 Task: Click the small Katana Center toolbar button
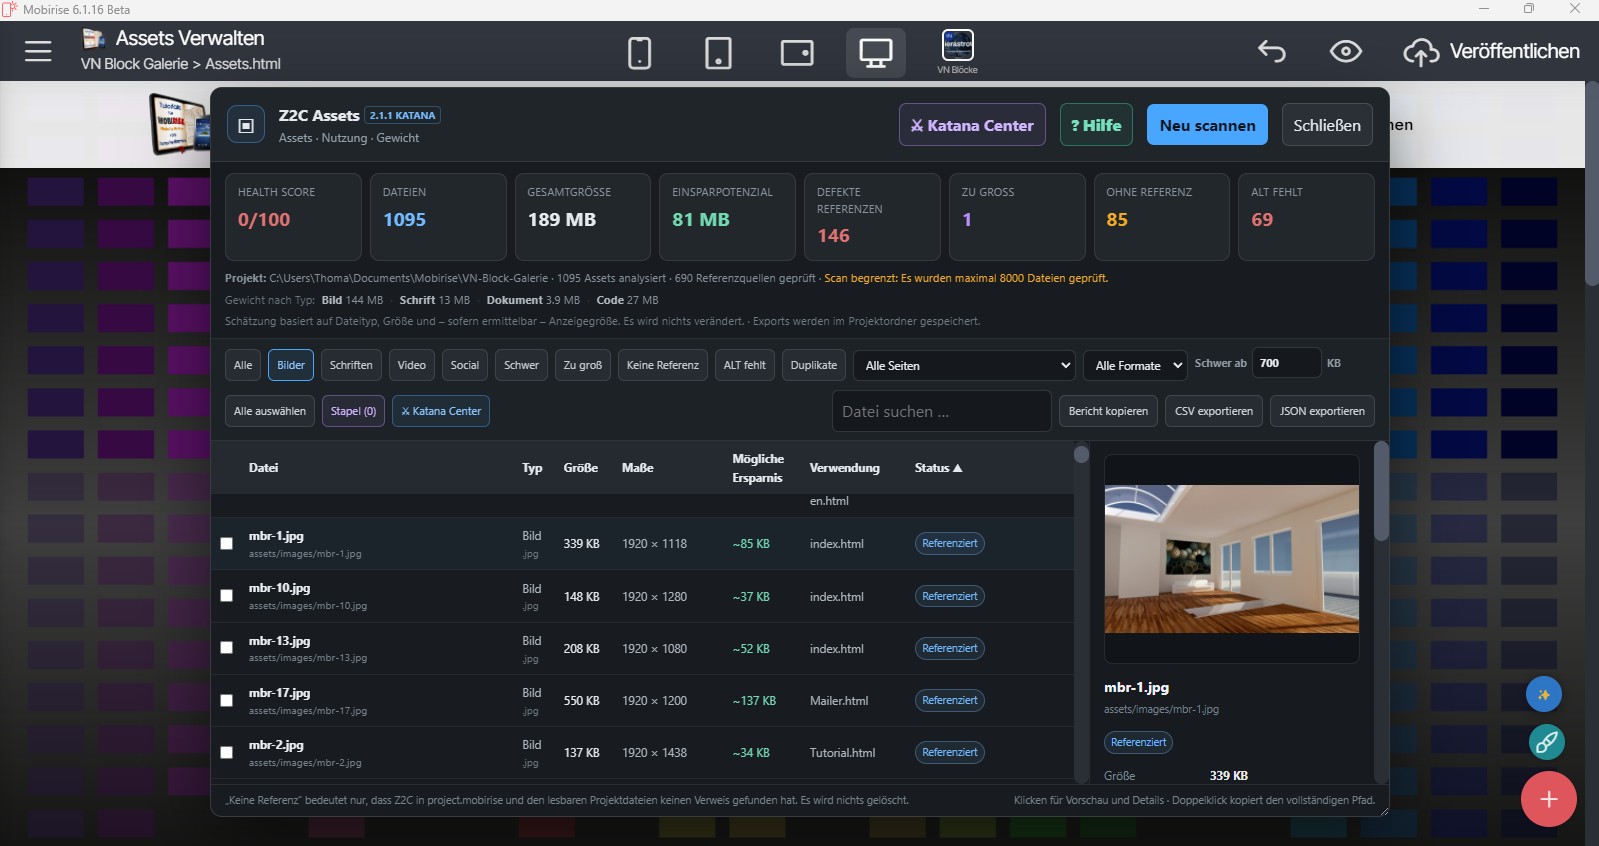click(441, 411)
